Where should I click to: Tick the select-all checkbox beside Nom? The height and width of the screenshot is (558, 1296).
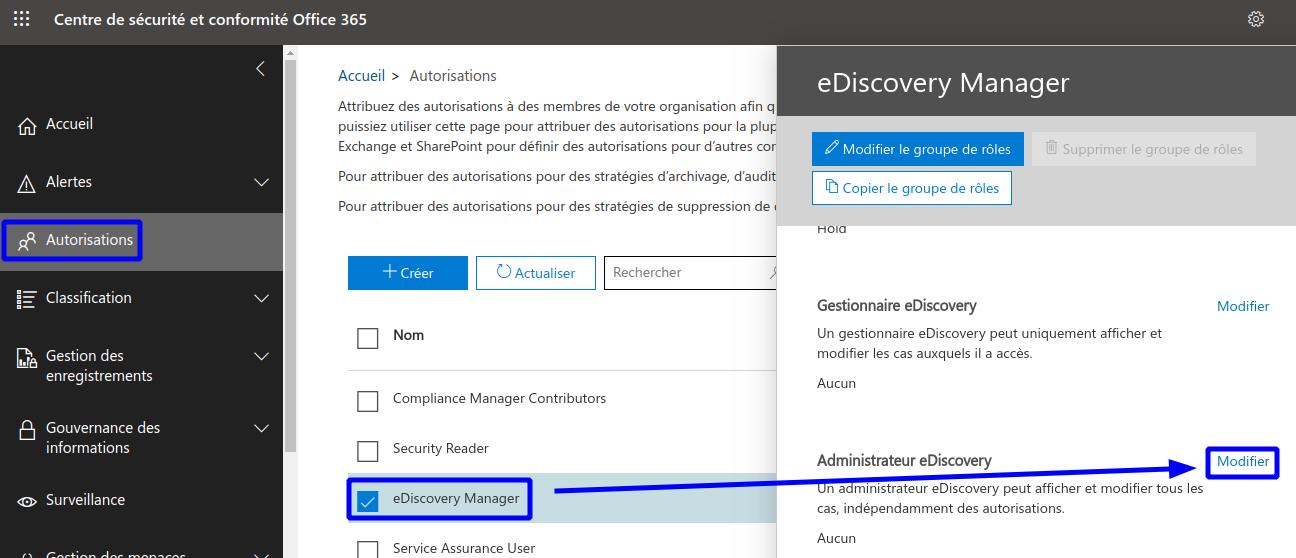coord(368,338)
